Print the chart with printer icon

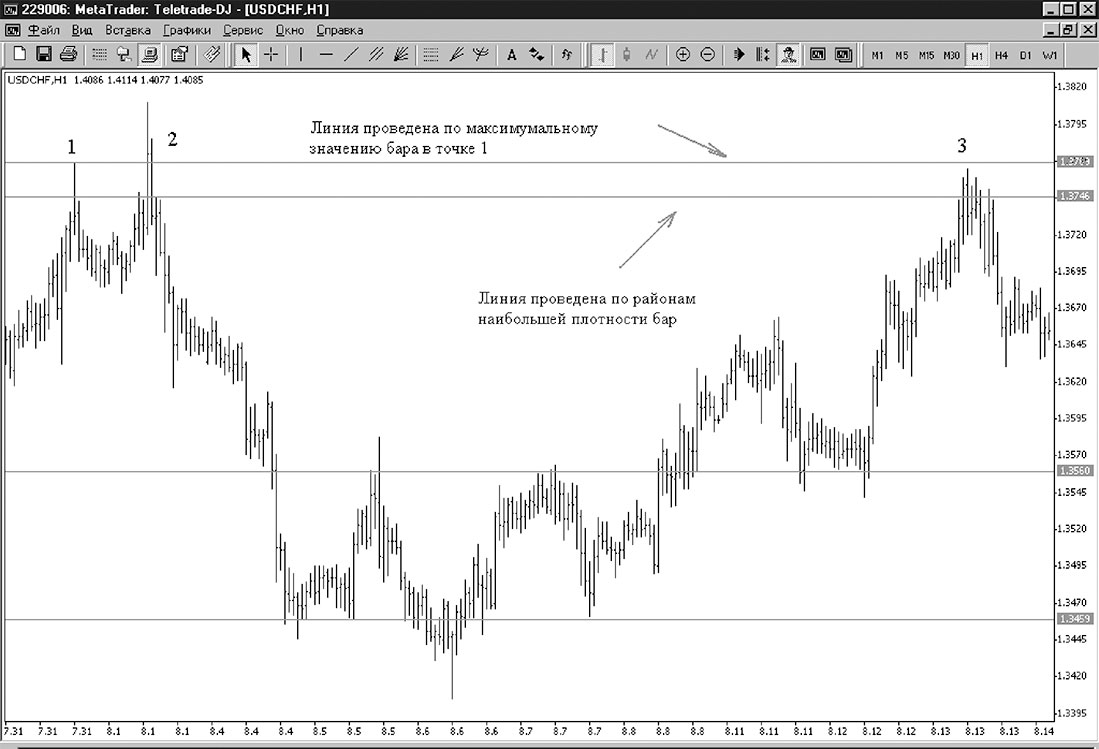(68, 54)
